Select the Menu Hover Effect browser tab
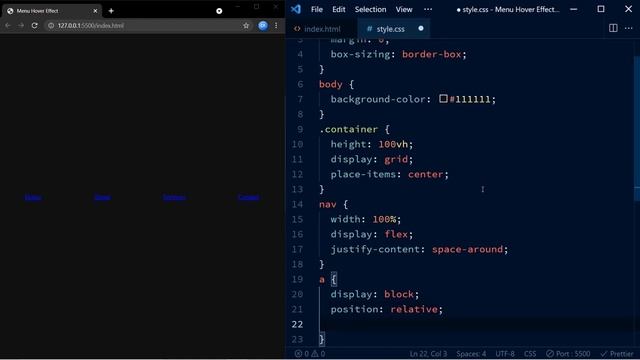This screenshot has height=360, width=640. click(50, 11)
